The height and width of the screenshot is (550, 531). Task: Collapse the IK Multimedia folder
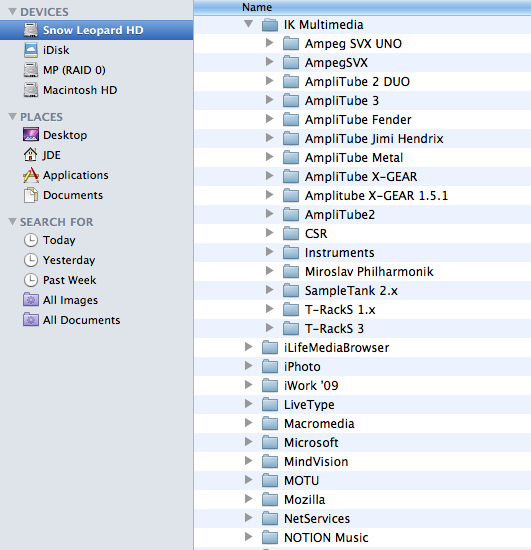(249, 24)
